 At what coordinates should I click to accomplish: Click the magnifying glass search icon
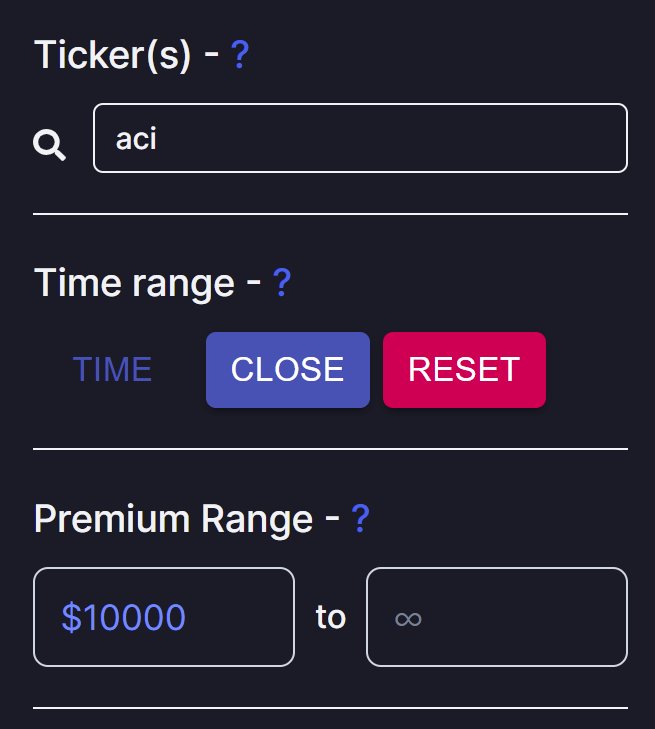pos(49,145)
